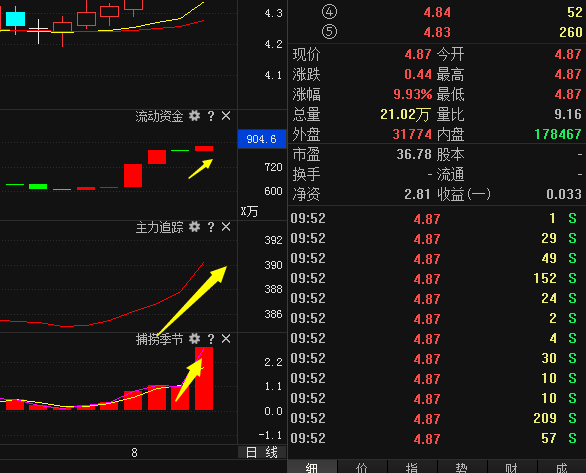Show help for 主力追踪 indicator
Image resolution: width=586 pixels, height=473 pixels.
[211, 227]
